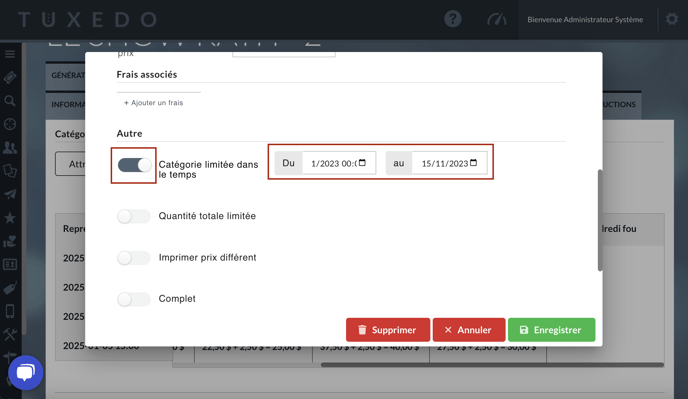Open the chat support bubble
Screen dimensions: 688x399
tap(25, 373)
